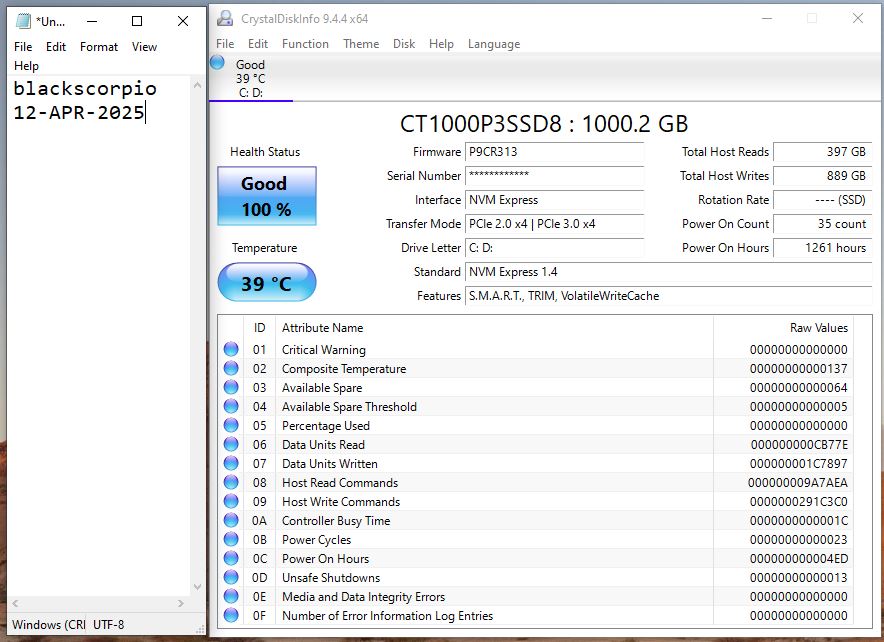
Task: Click status orb for Host Read Commands row
Action: pos(231,482)
